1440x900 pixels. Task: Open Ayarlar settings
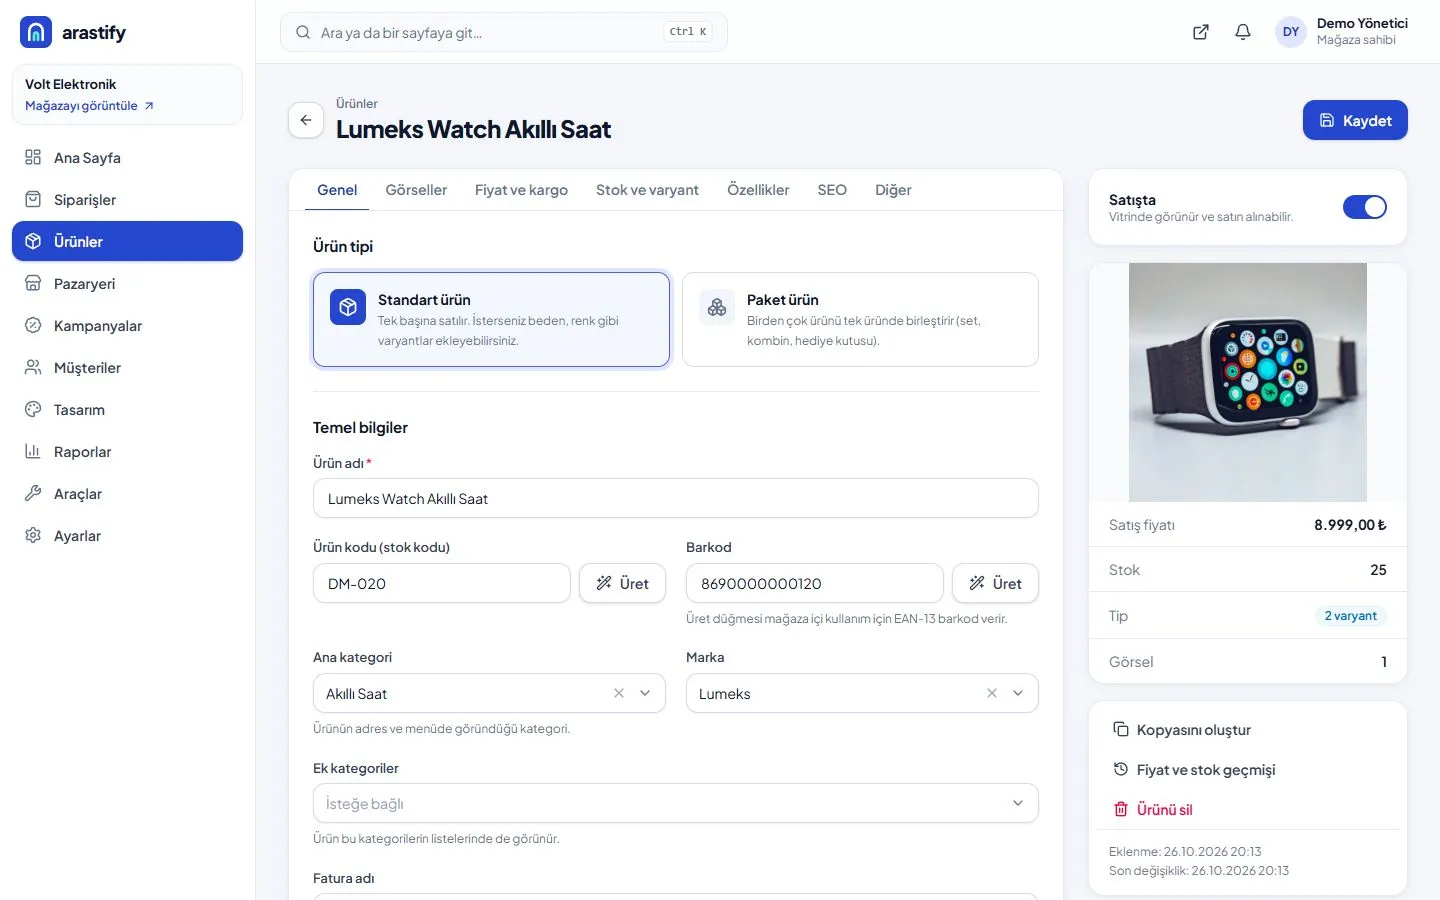[x=127, y=536]
